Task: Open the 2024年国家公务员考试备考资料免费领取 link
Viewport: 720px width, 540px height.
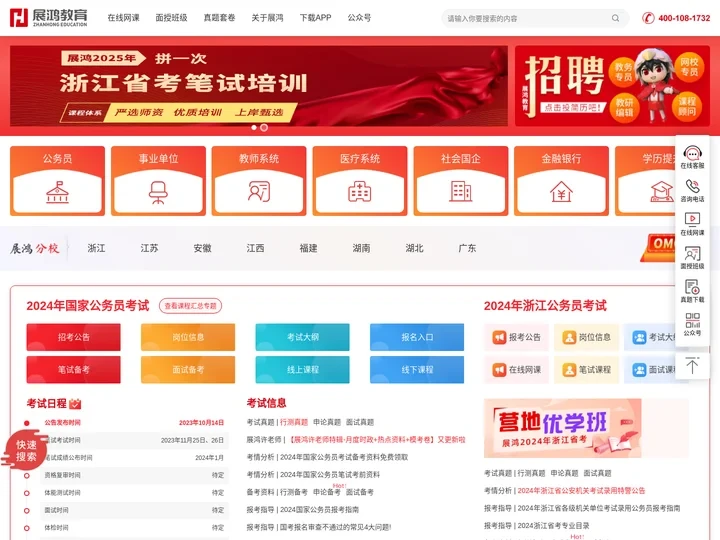Action: pos(344,457)
